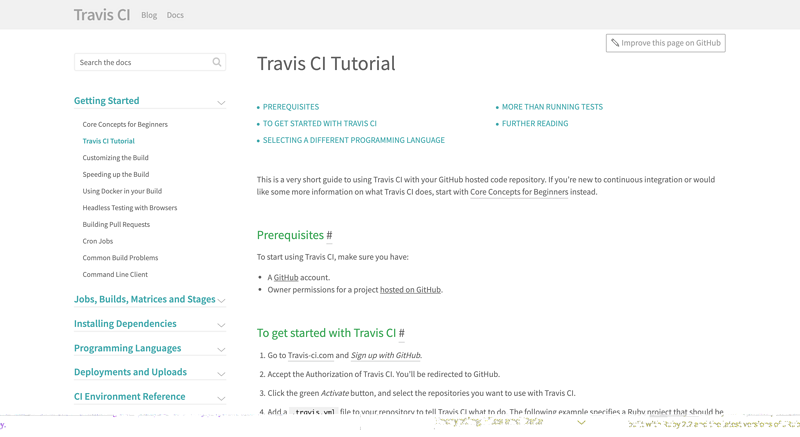Open Using Docker in your Build
Screen dimensions: 800x437
122,191
